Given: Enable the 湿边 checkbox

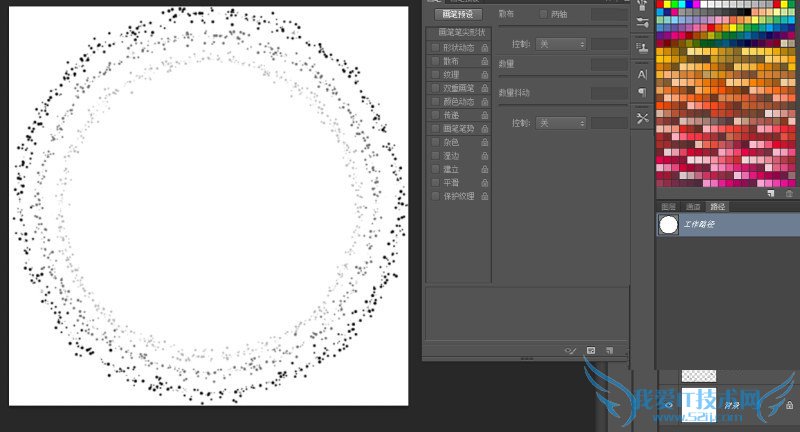Looking at the screenshot, I should pyautogui.click(x=435, y=156).
